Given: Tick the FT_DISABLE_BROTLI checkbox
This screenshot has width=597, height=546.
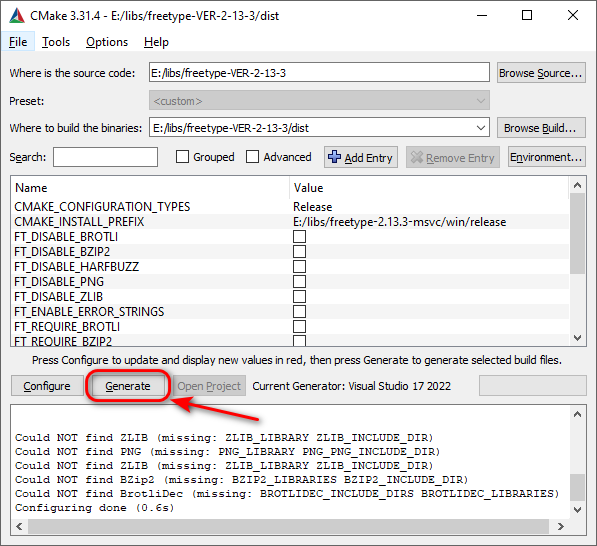Looking at the screenshot, I should [x=299, y=236].
